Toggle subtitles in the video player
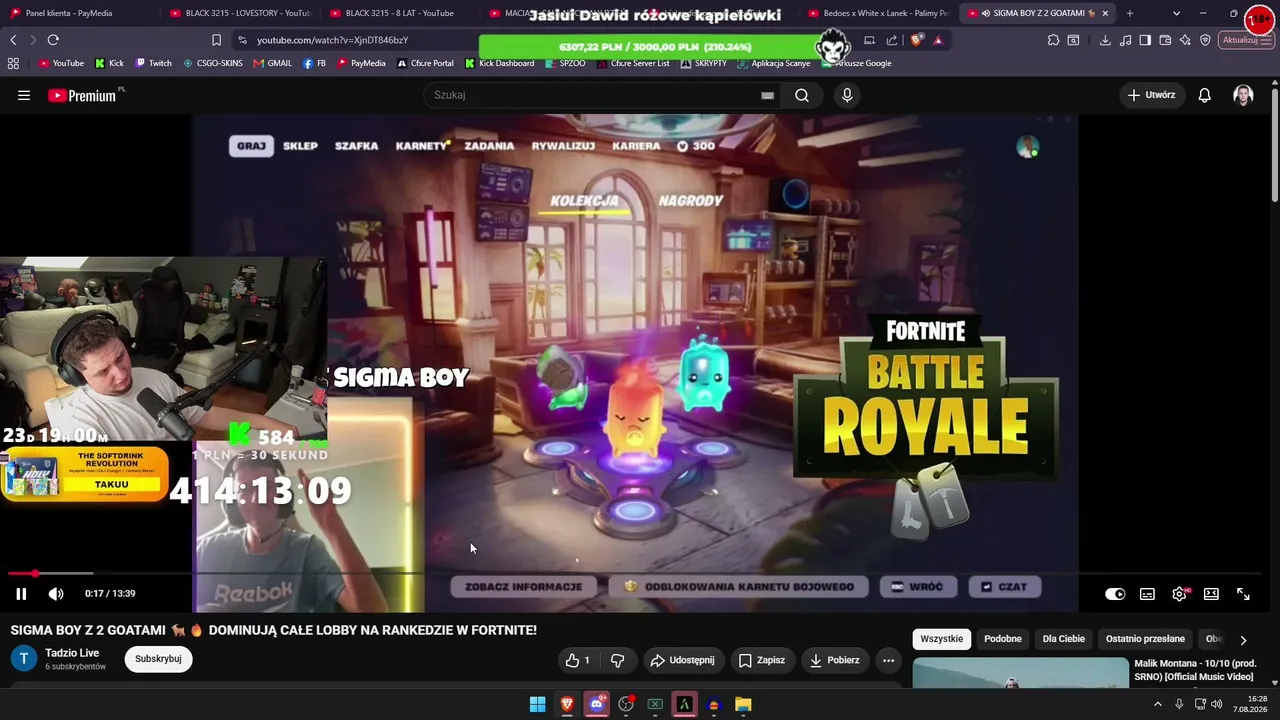The image size is (1280, 720). tap(1147, 594)
